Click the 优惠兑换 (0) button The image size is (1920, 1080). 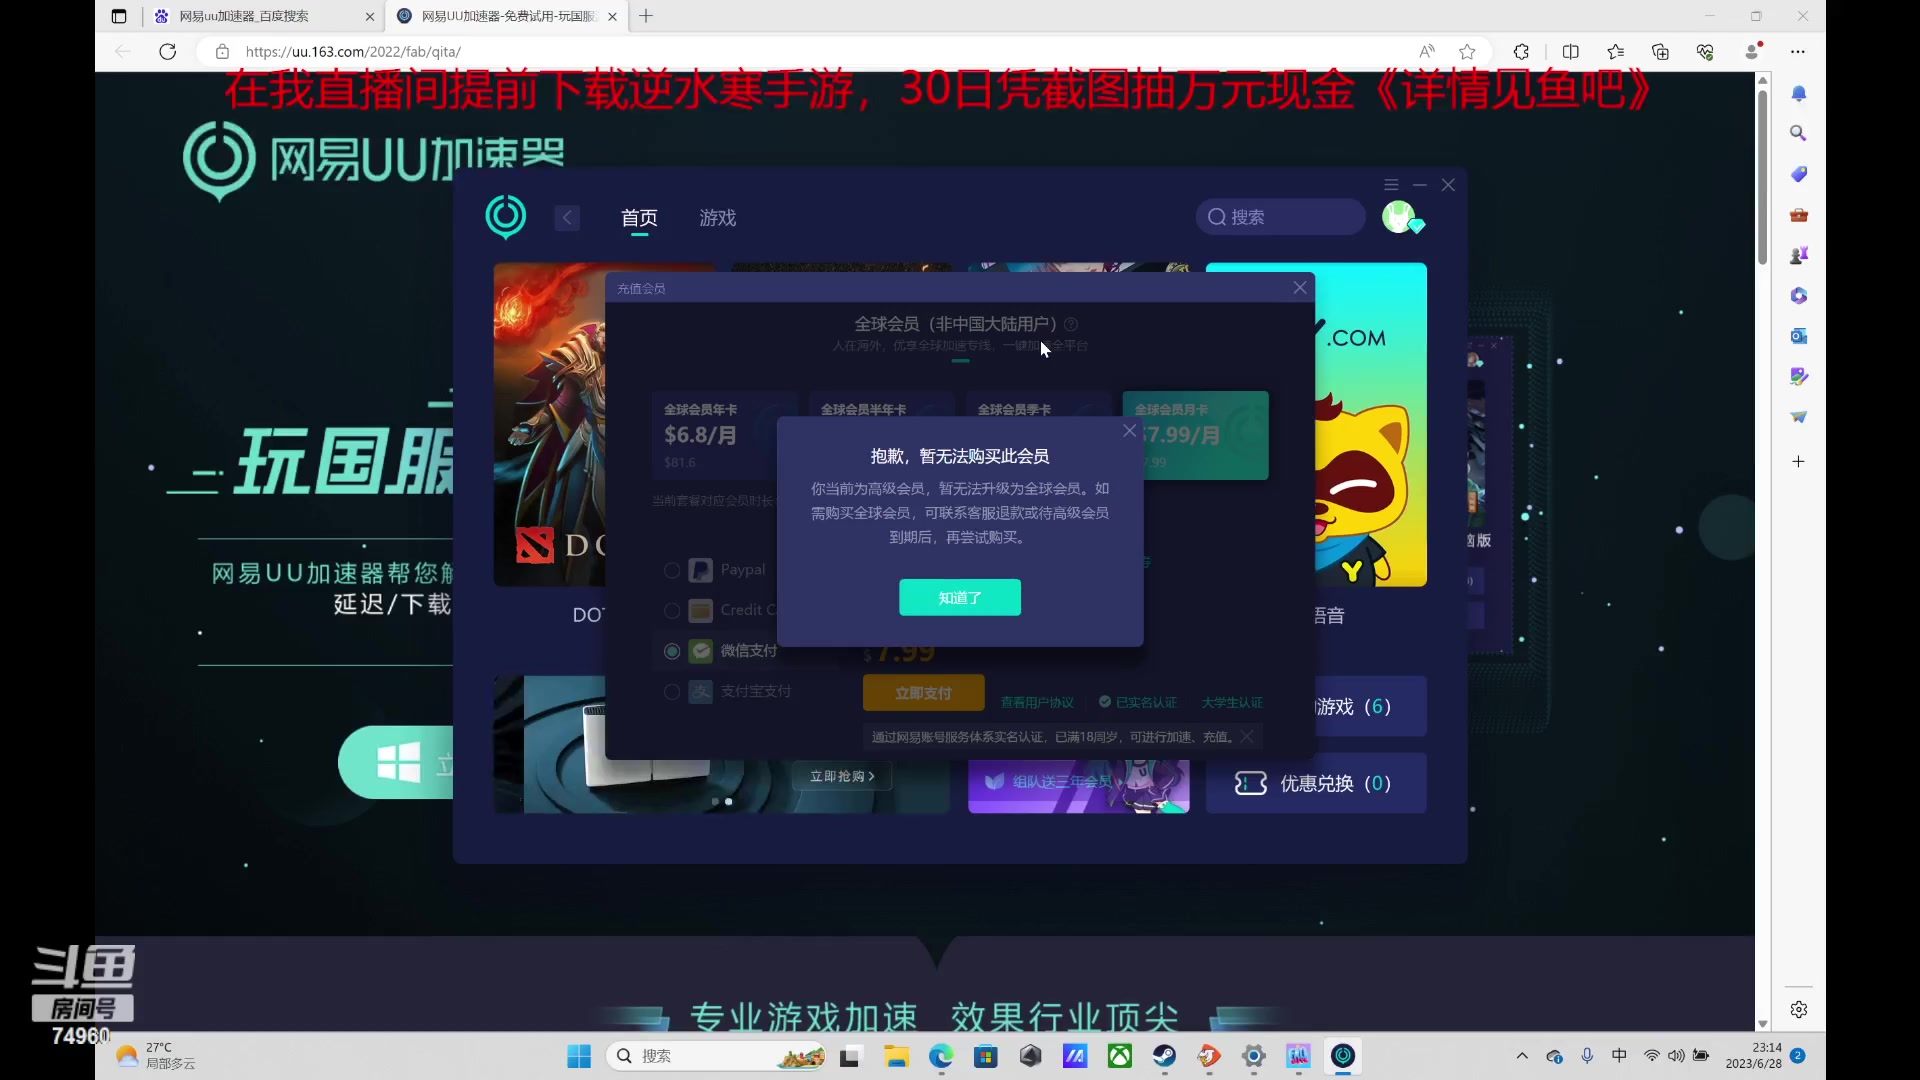1316,783
